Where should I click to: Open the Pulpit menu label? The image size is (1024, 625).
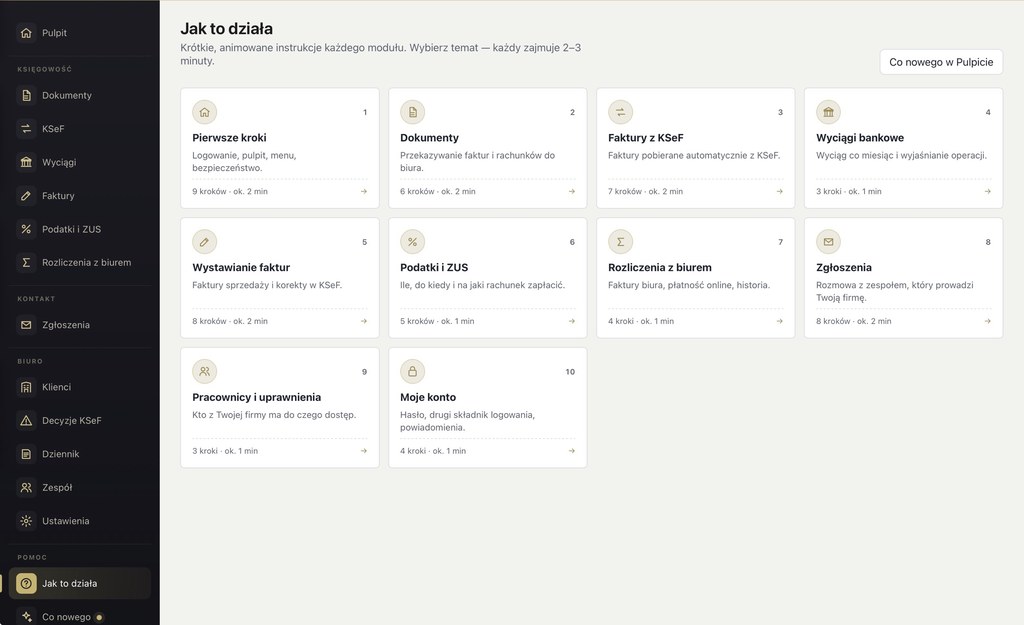[54, 33]
